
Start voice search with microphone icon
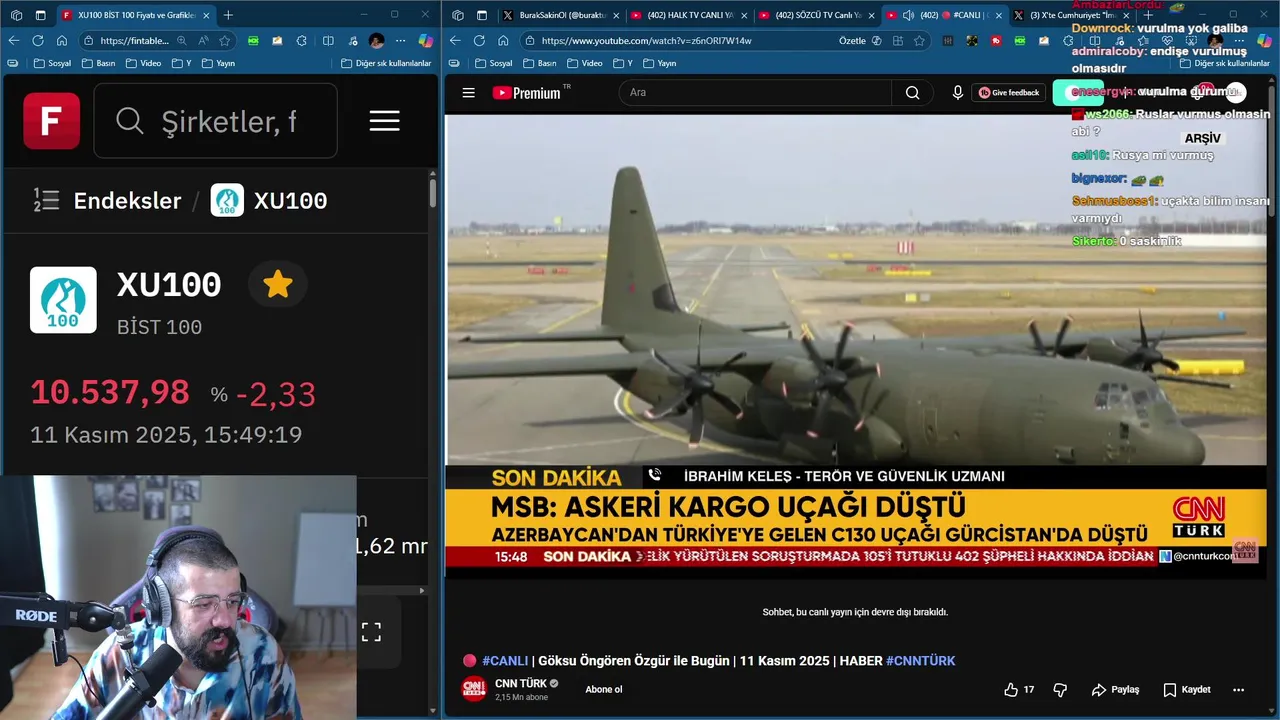(x=958, y=92)
